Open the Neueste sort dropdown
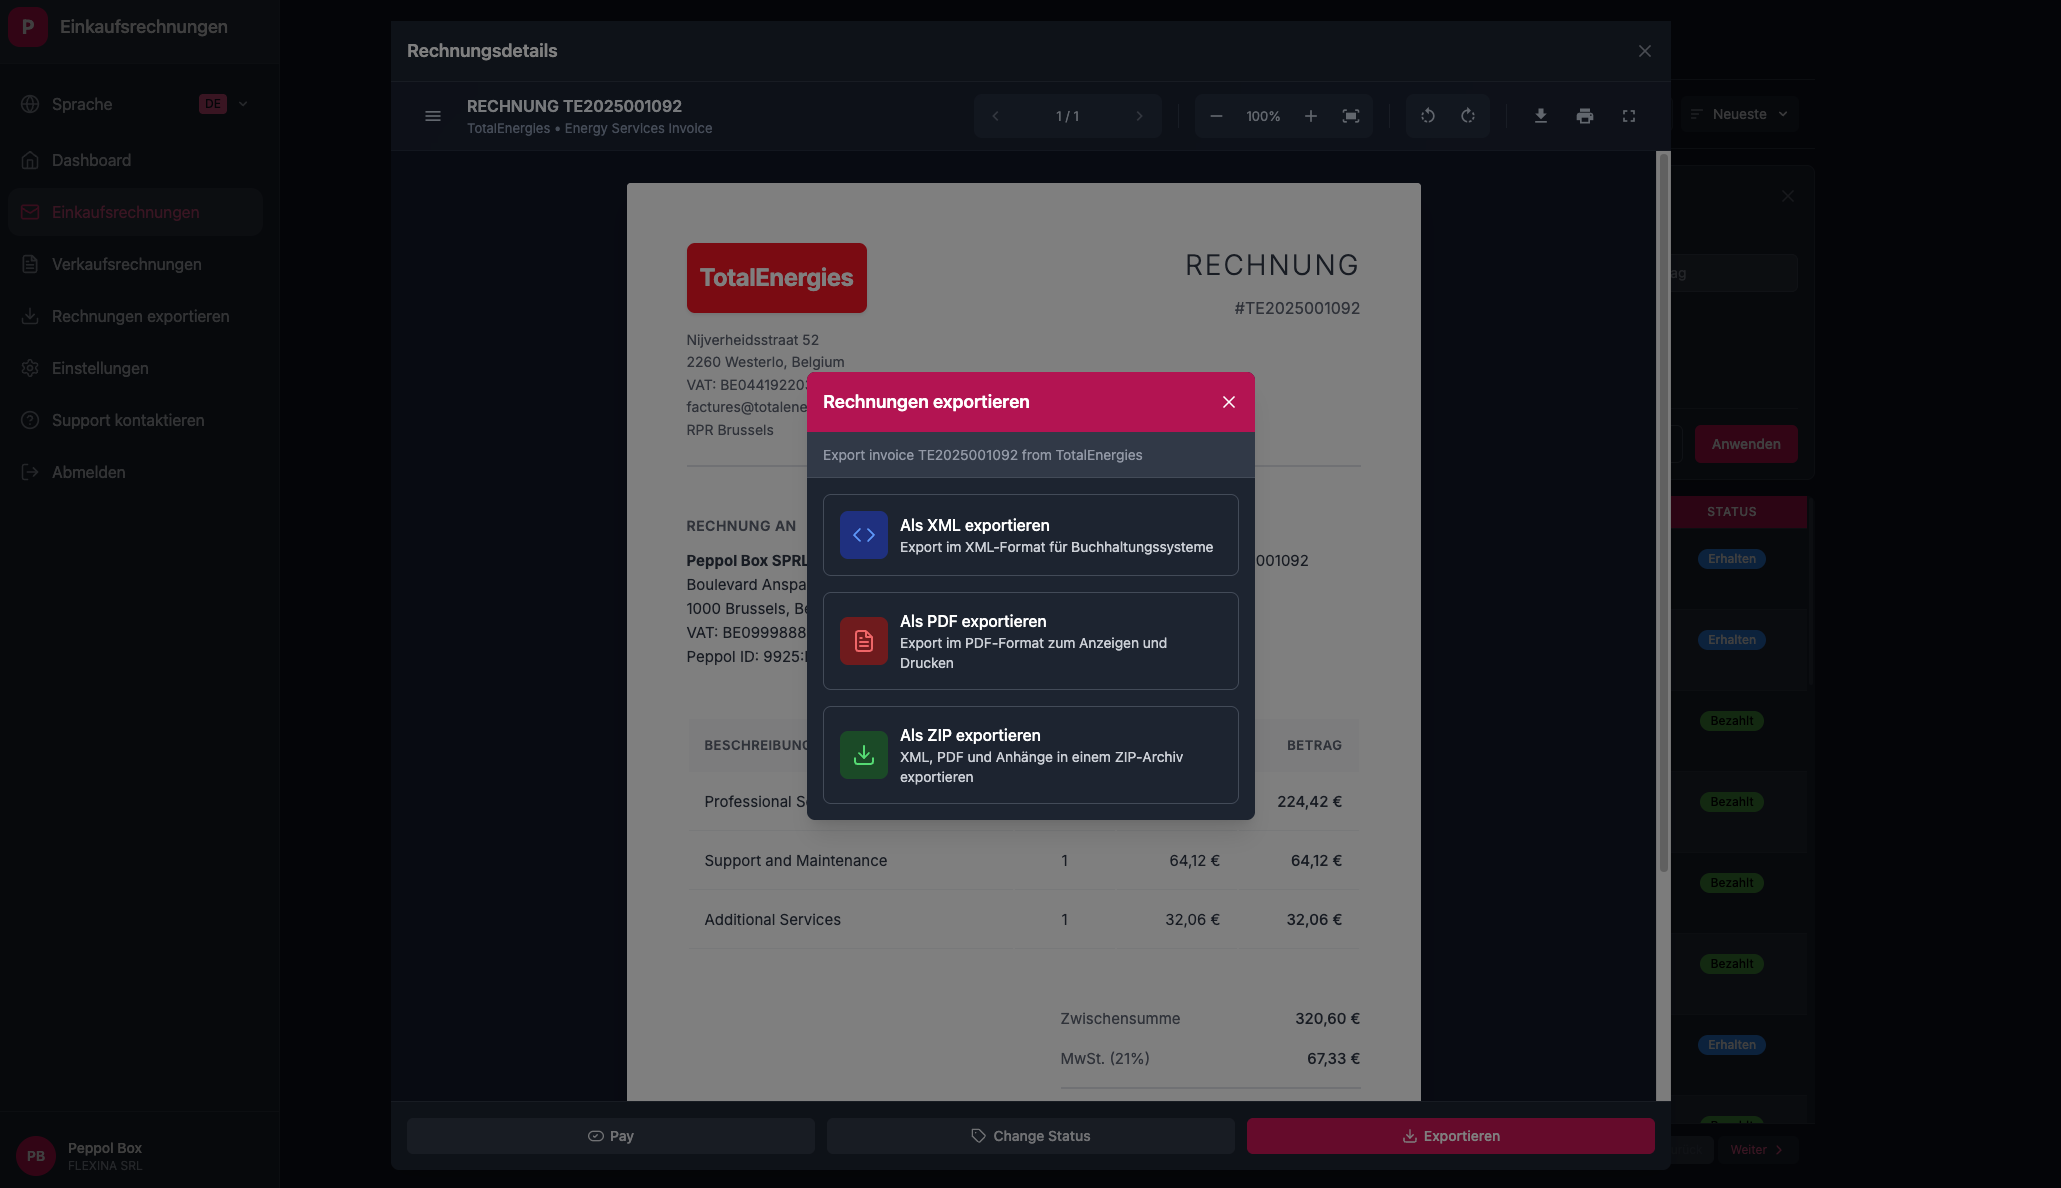 (x=1739, y=114)
